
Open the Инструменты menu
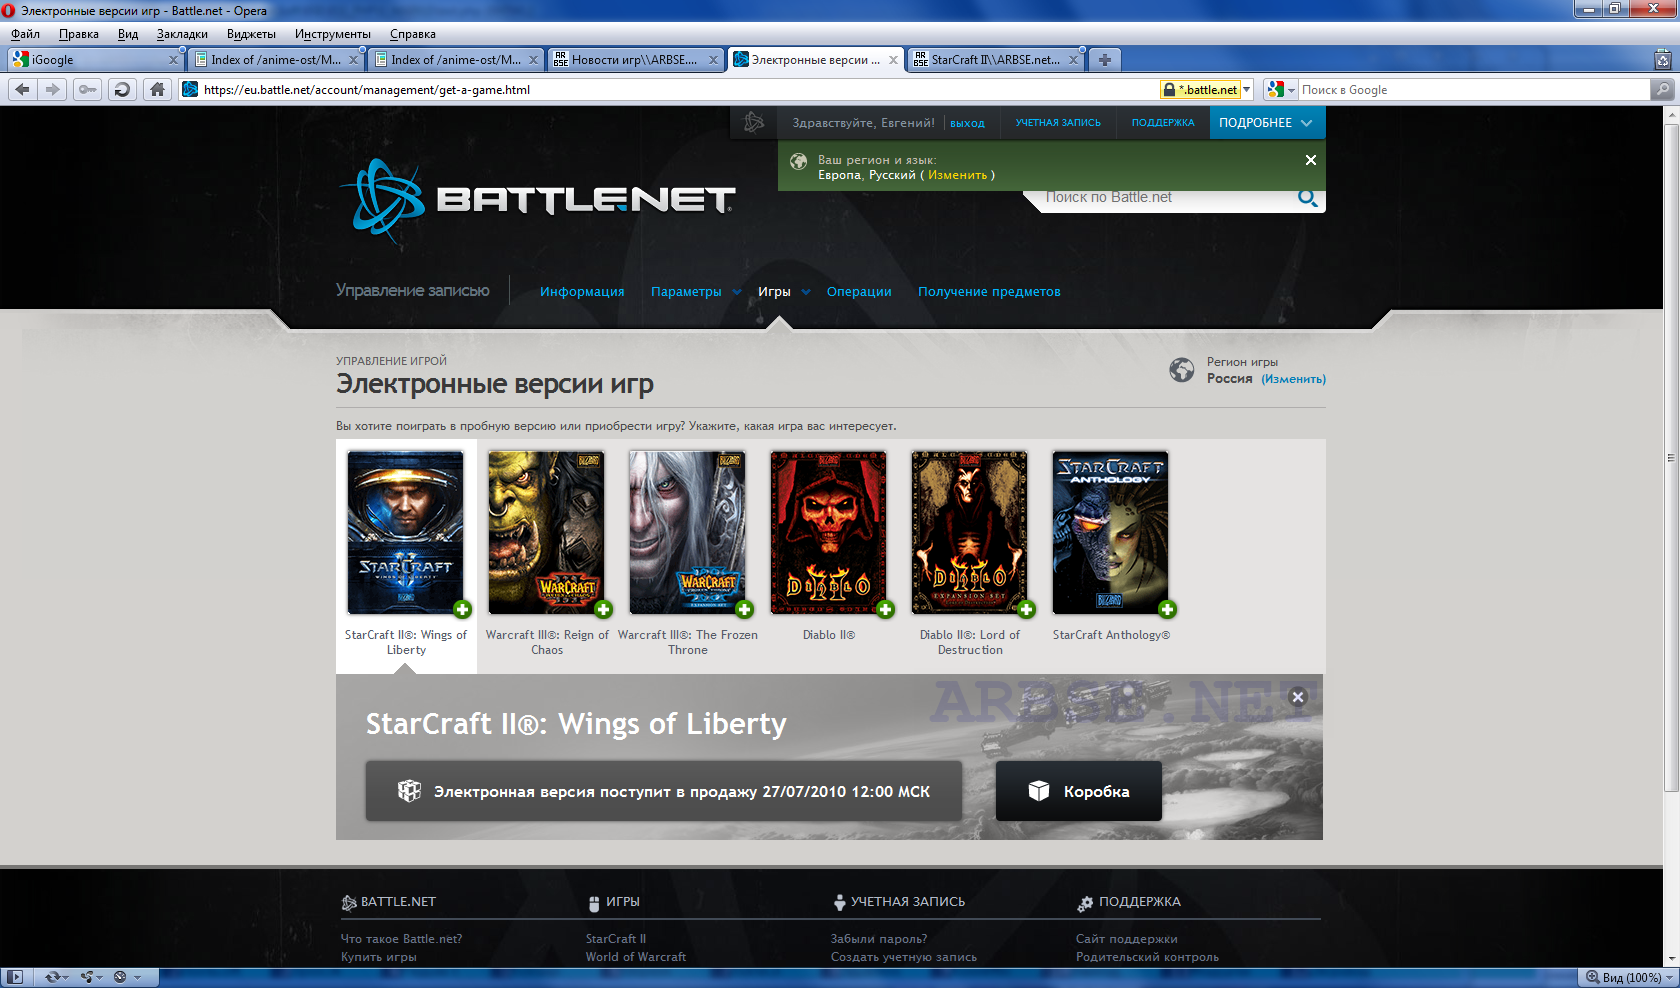[332, 34]
